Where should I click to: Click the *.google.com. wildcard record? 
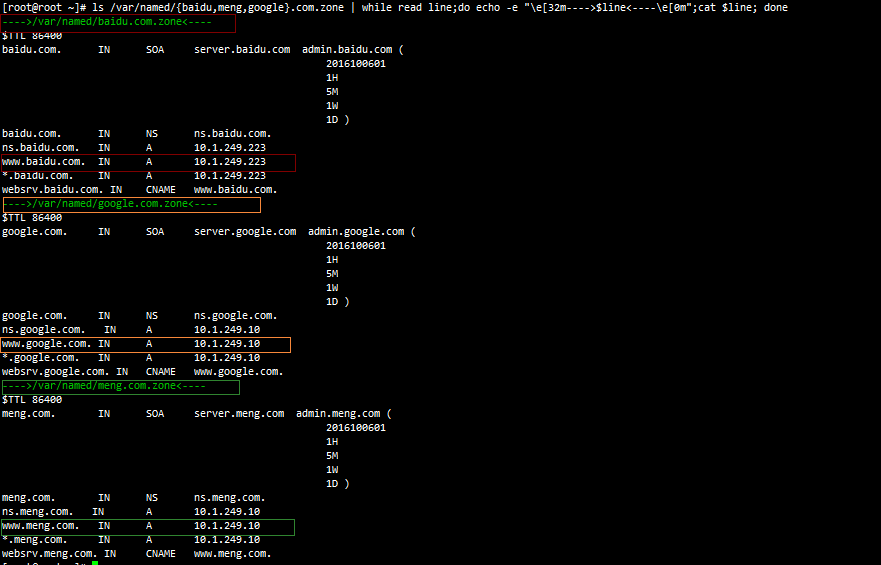click(131, 358)
